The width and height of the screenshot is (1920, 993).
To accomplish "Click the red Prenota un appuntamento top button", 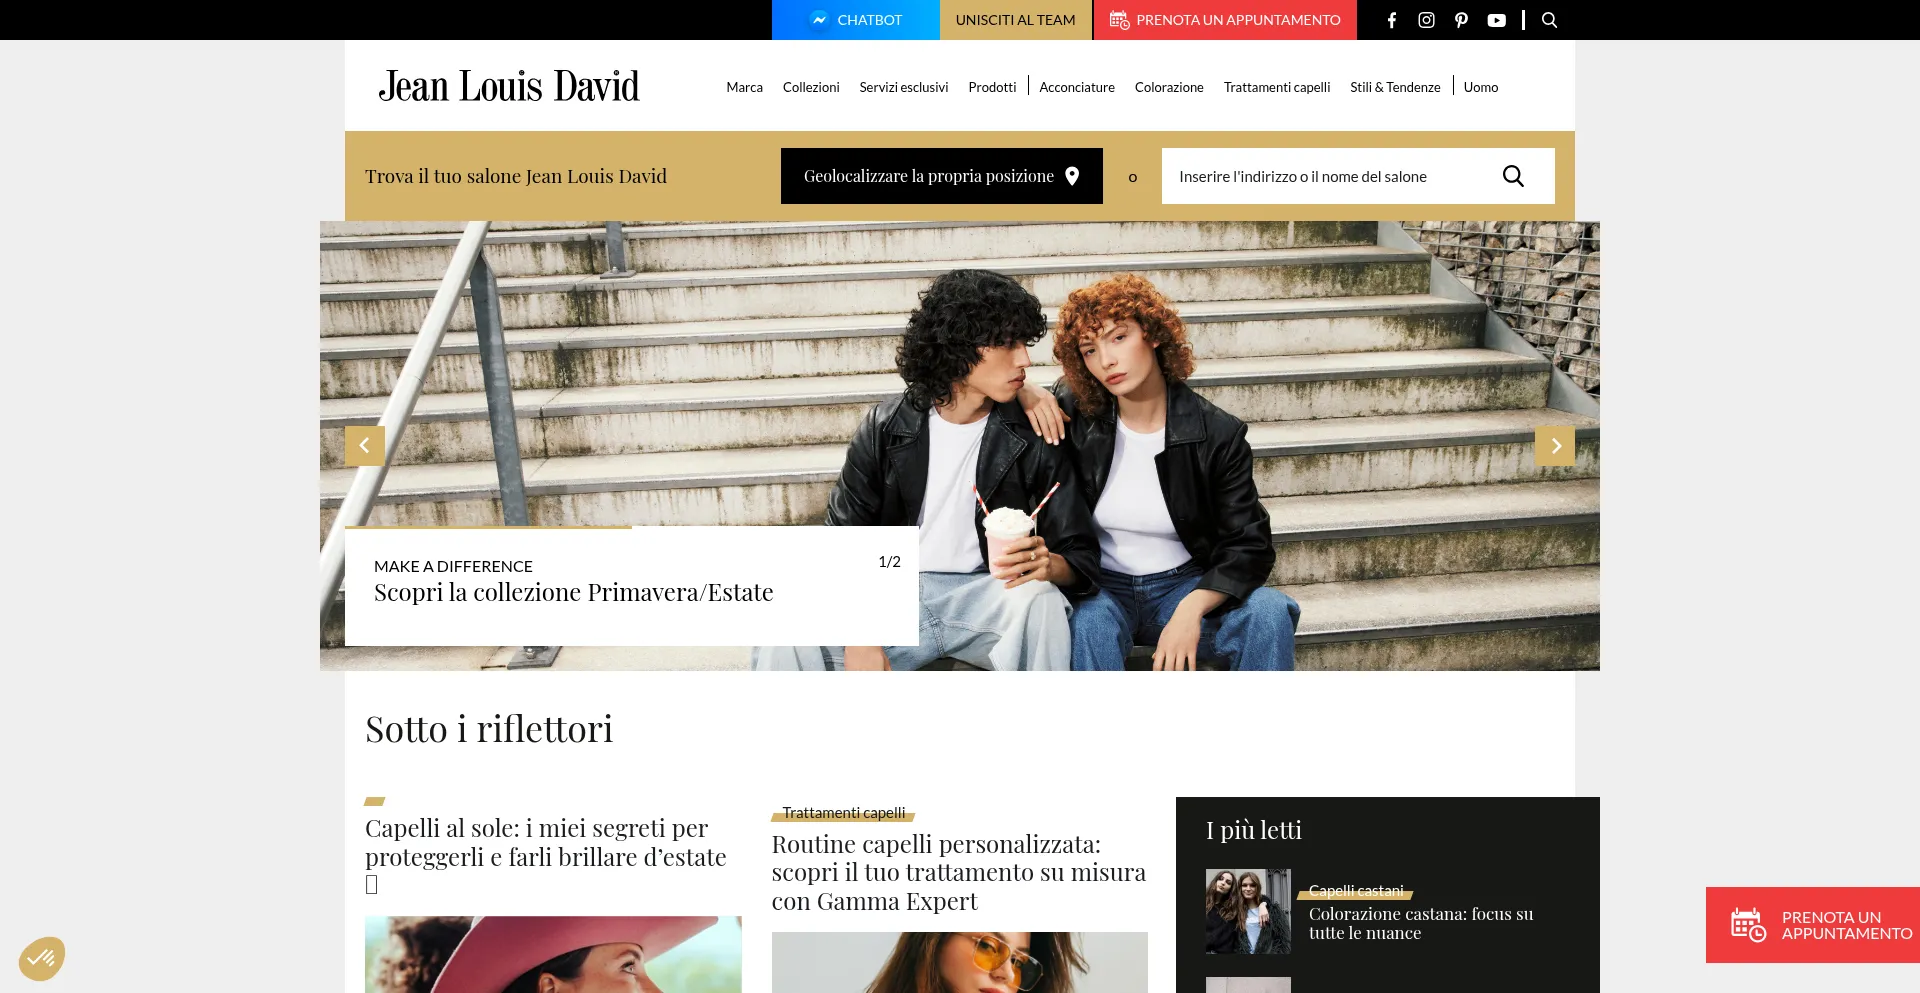I will pos(1225,20).
